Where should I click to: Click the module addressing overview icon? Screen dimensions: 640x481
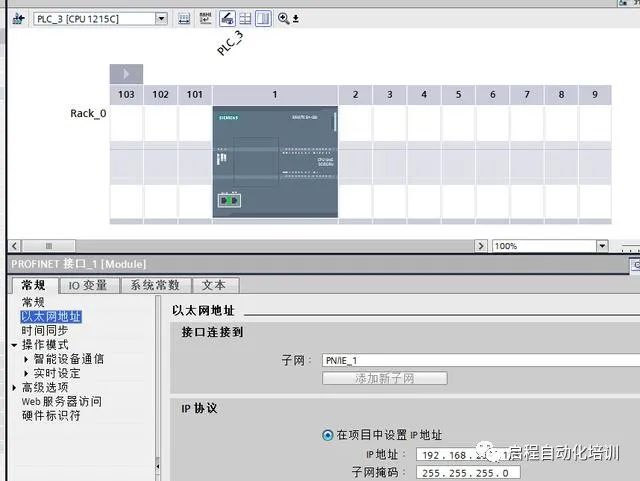tap(184, 19)
